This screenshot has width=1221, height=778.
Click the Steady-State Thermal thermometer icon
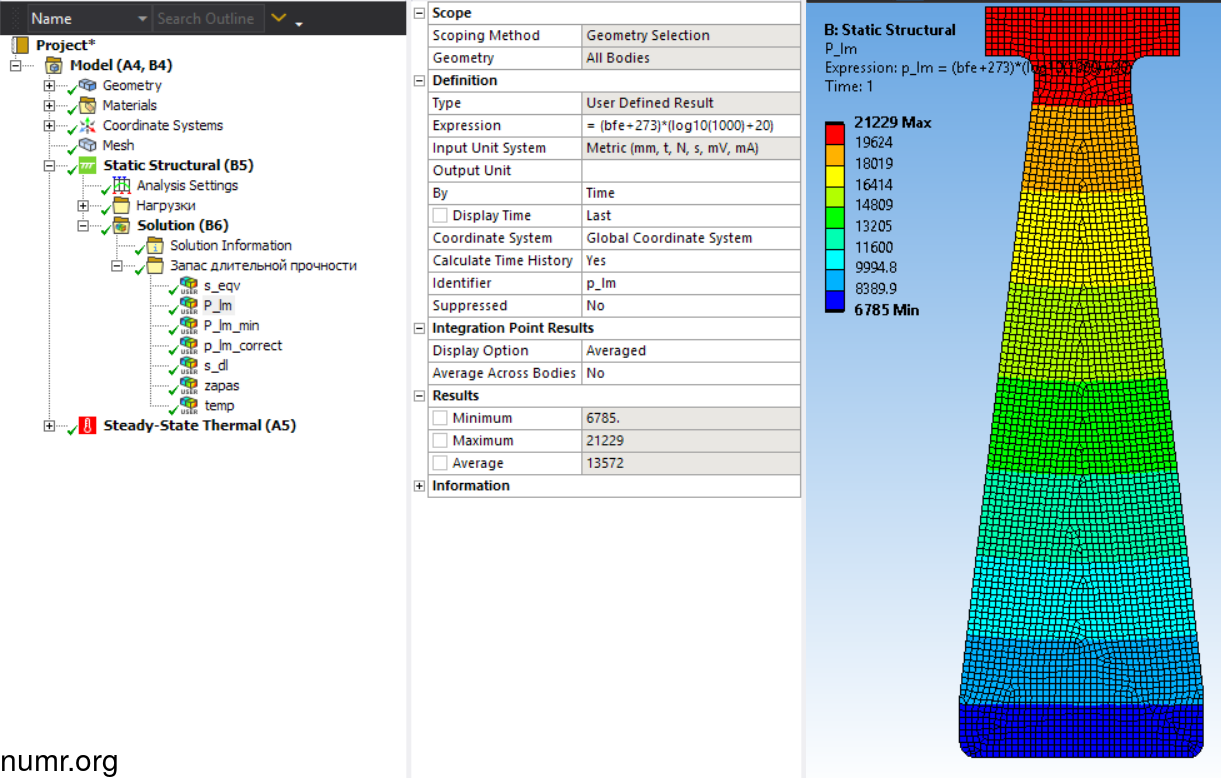[88, 426]
